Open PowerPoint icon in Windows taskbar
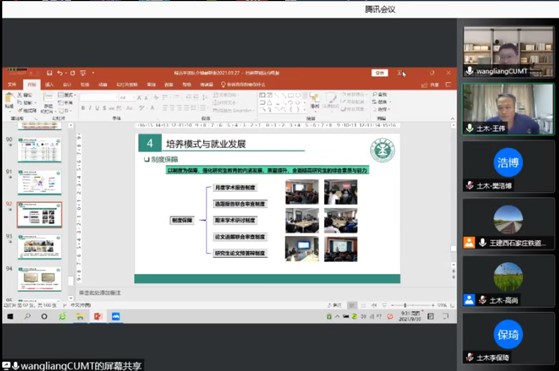 [98, 316]
